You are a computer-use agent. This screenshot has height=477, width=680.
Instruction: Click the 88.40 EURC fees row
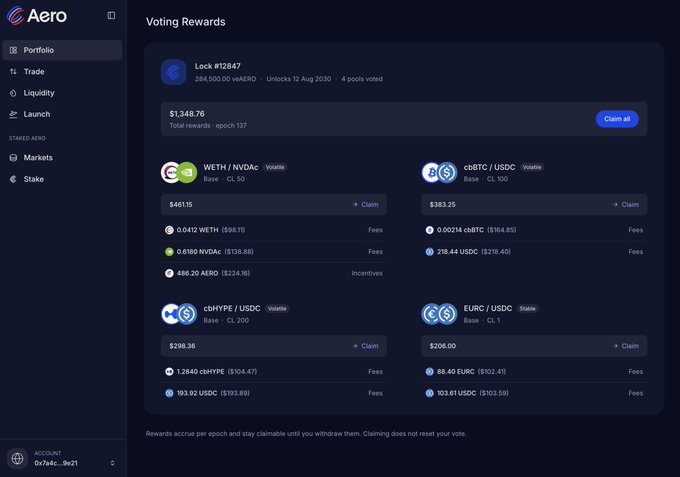[x=534, y=372]
